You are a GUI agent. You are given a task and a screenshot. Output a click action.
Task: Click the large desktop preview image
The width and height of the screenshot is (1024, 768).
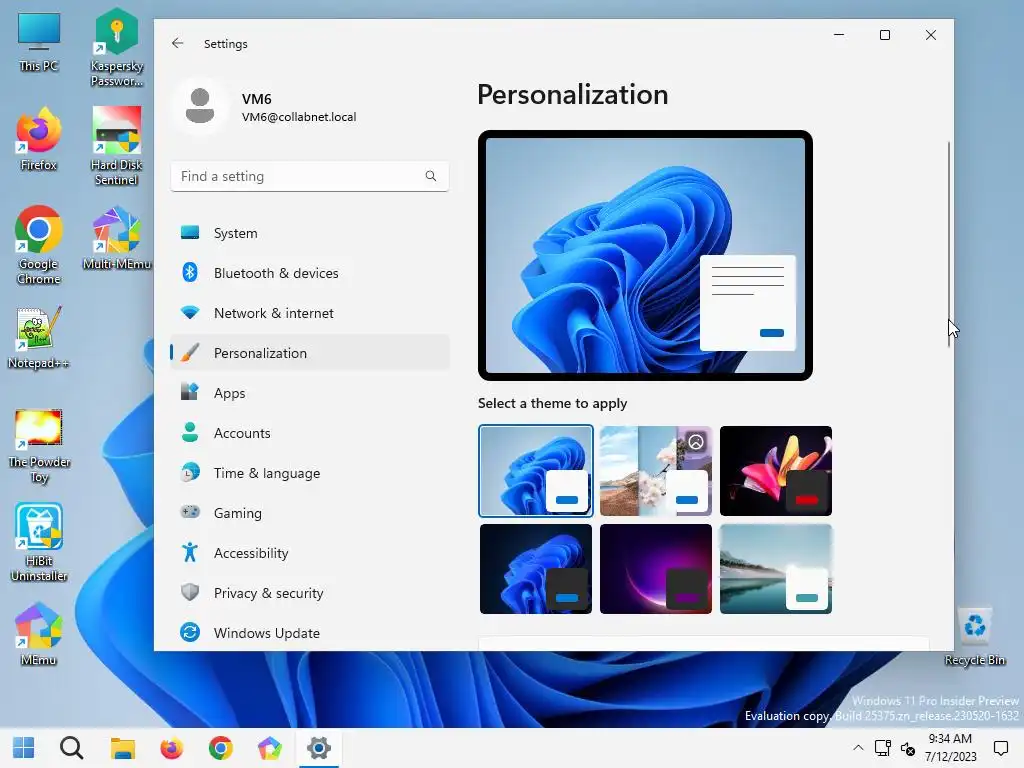pos(645,255)
